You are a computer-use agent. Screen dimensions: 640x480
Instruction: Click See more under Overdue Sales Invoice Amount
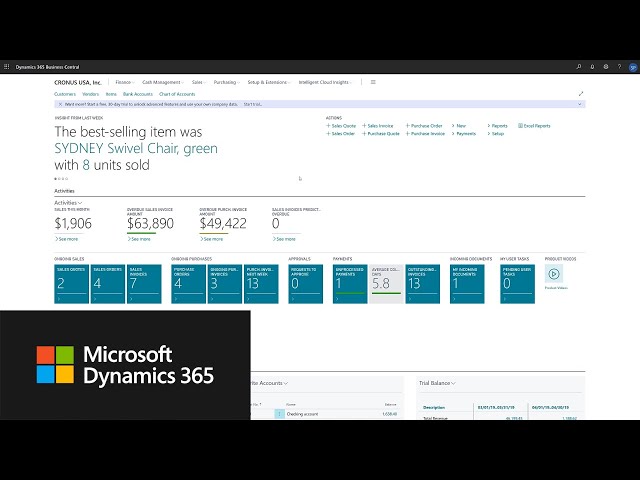point(139,239)
